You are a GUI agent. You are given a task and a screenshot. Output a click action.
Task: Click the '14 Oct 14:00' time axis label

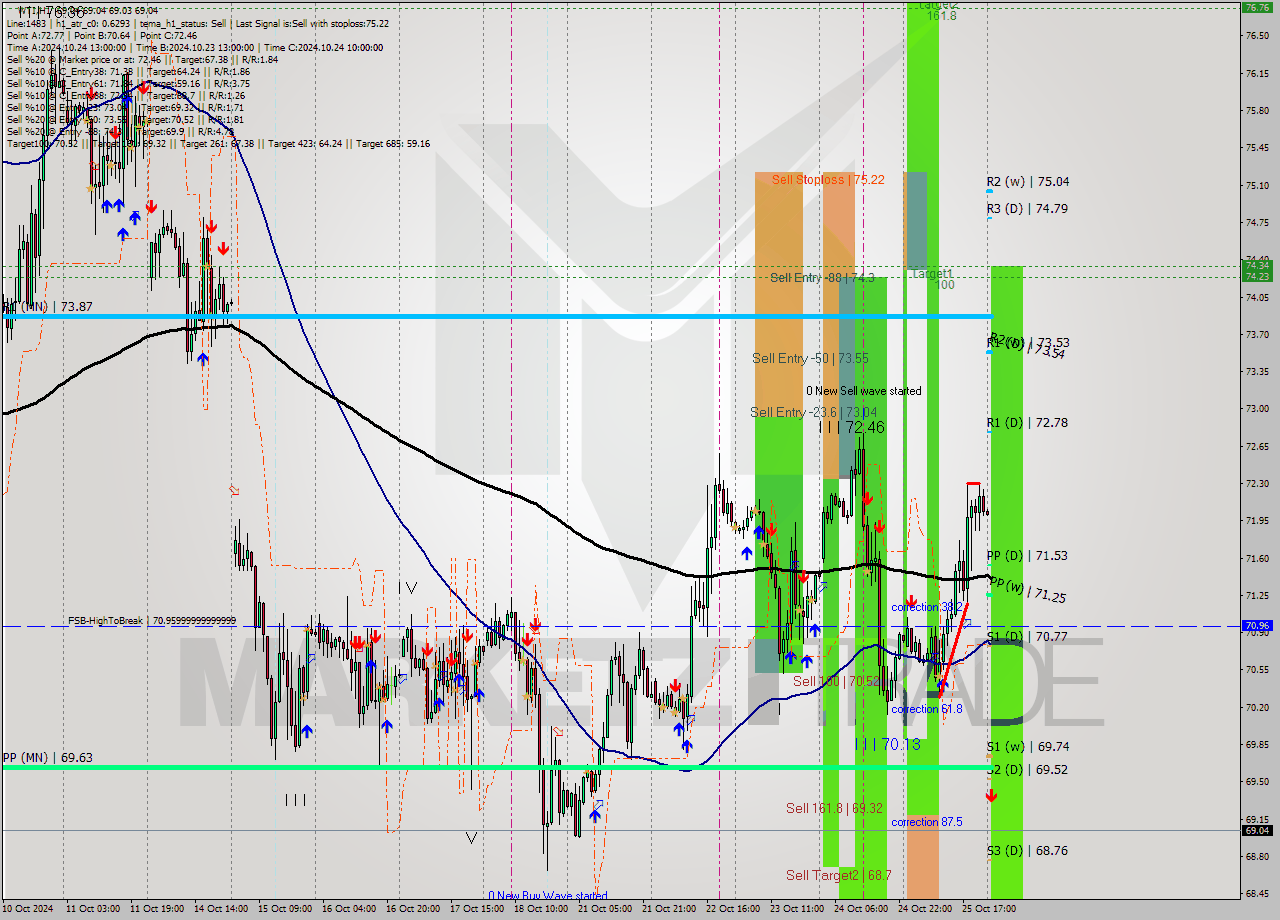[x=223, y=909]
